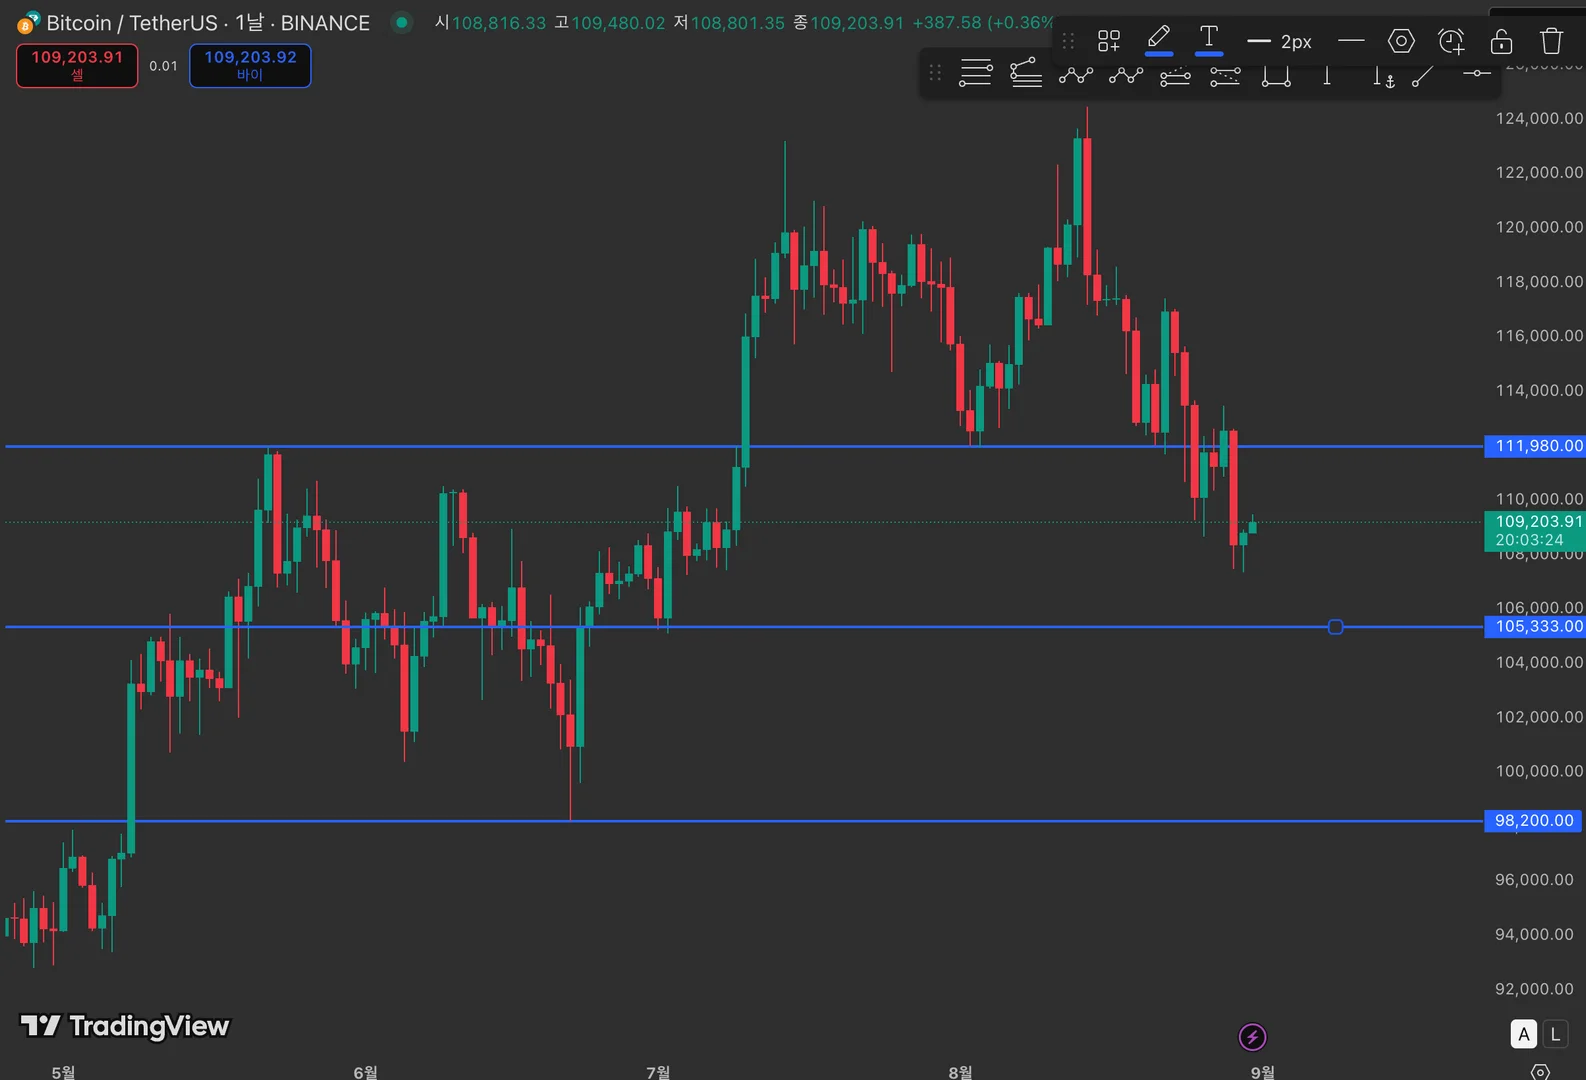Delete the drawing with trash icon
The image size is (1586, 1080).
click(x=1551, y=41)
